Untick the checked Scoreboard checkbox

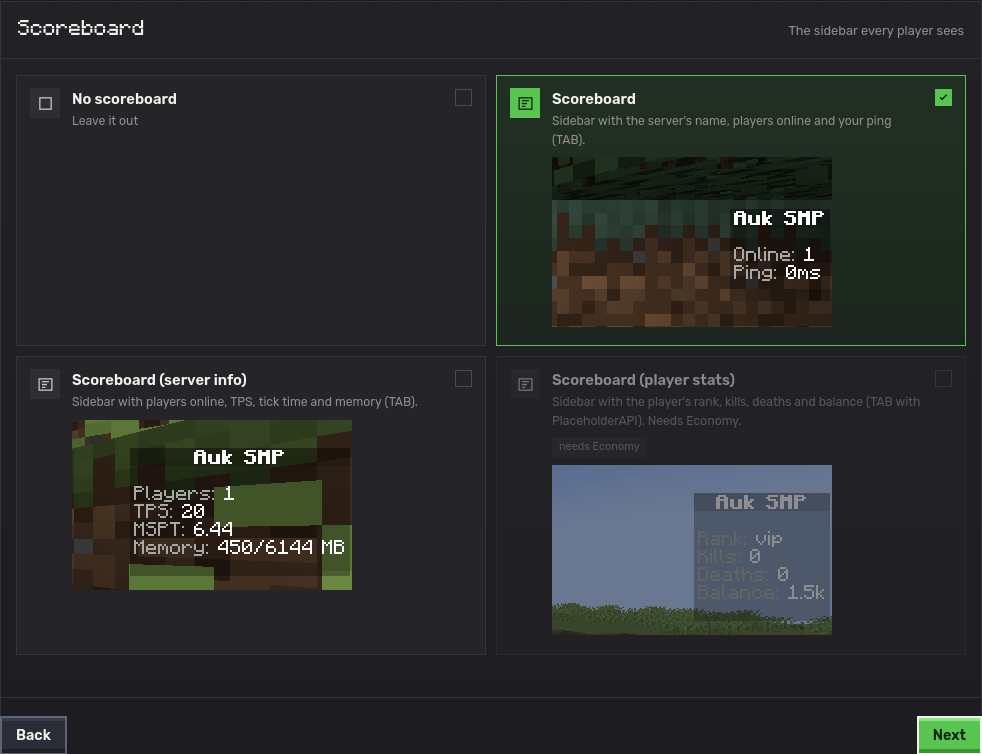click(x=943, y=98)
